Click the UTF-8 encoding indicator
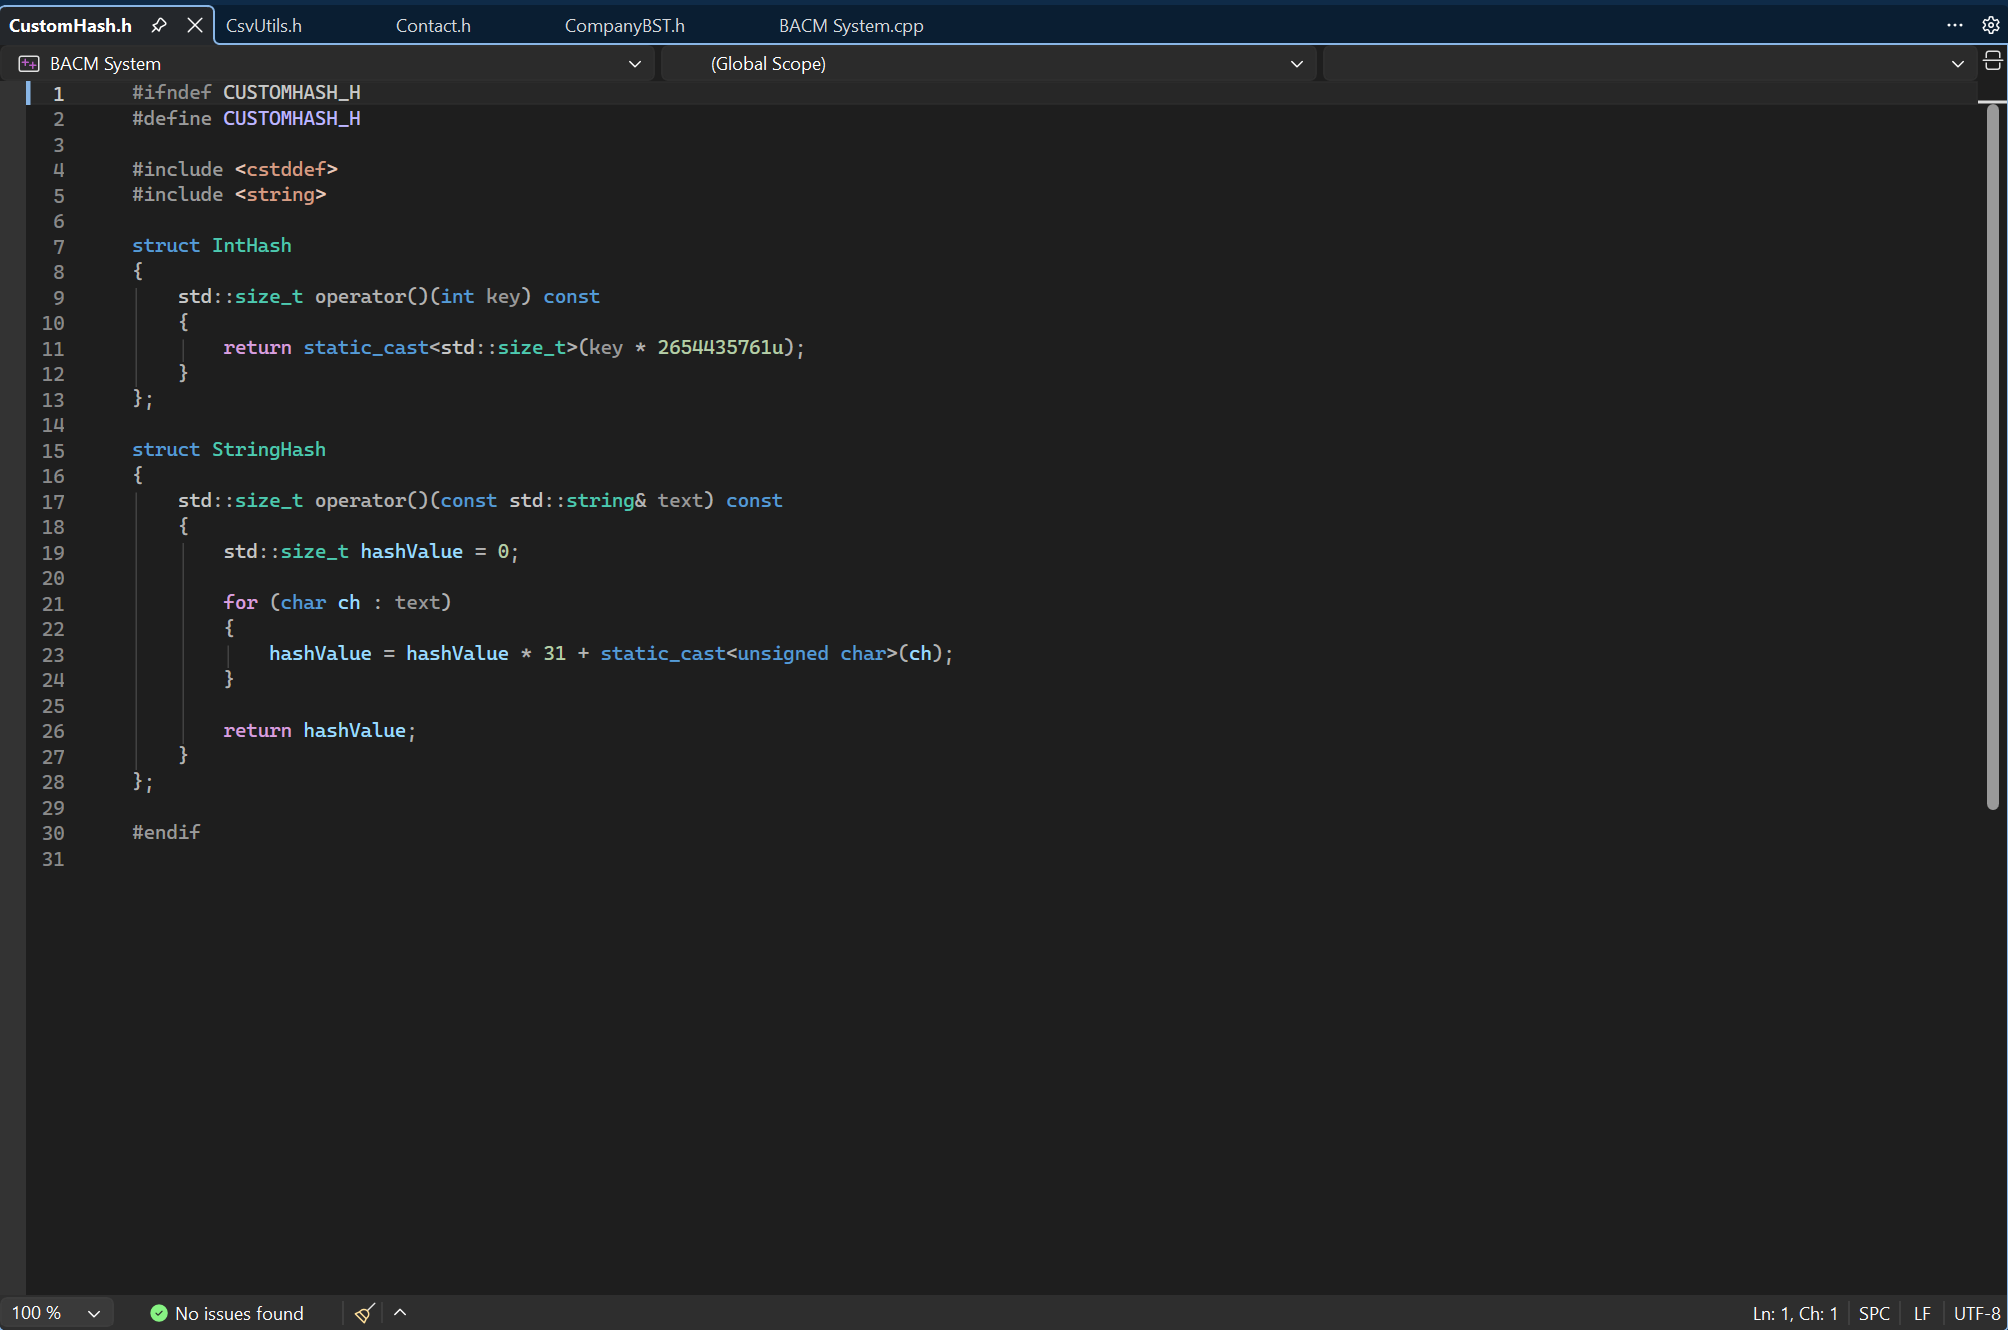Image resolution: width=2008 pixels, height=1330 pixels. (1977, 1313)
